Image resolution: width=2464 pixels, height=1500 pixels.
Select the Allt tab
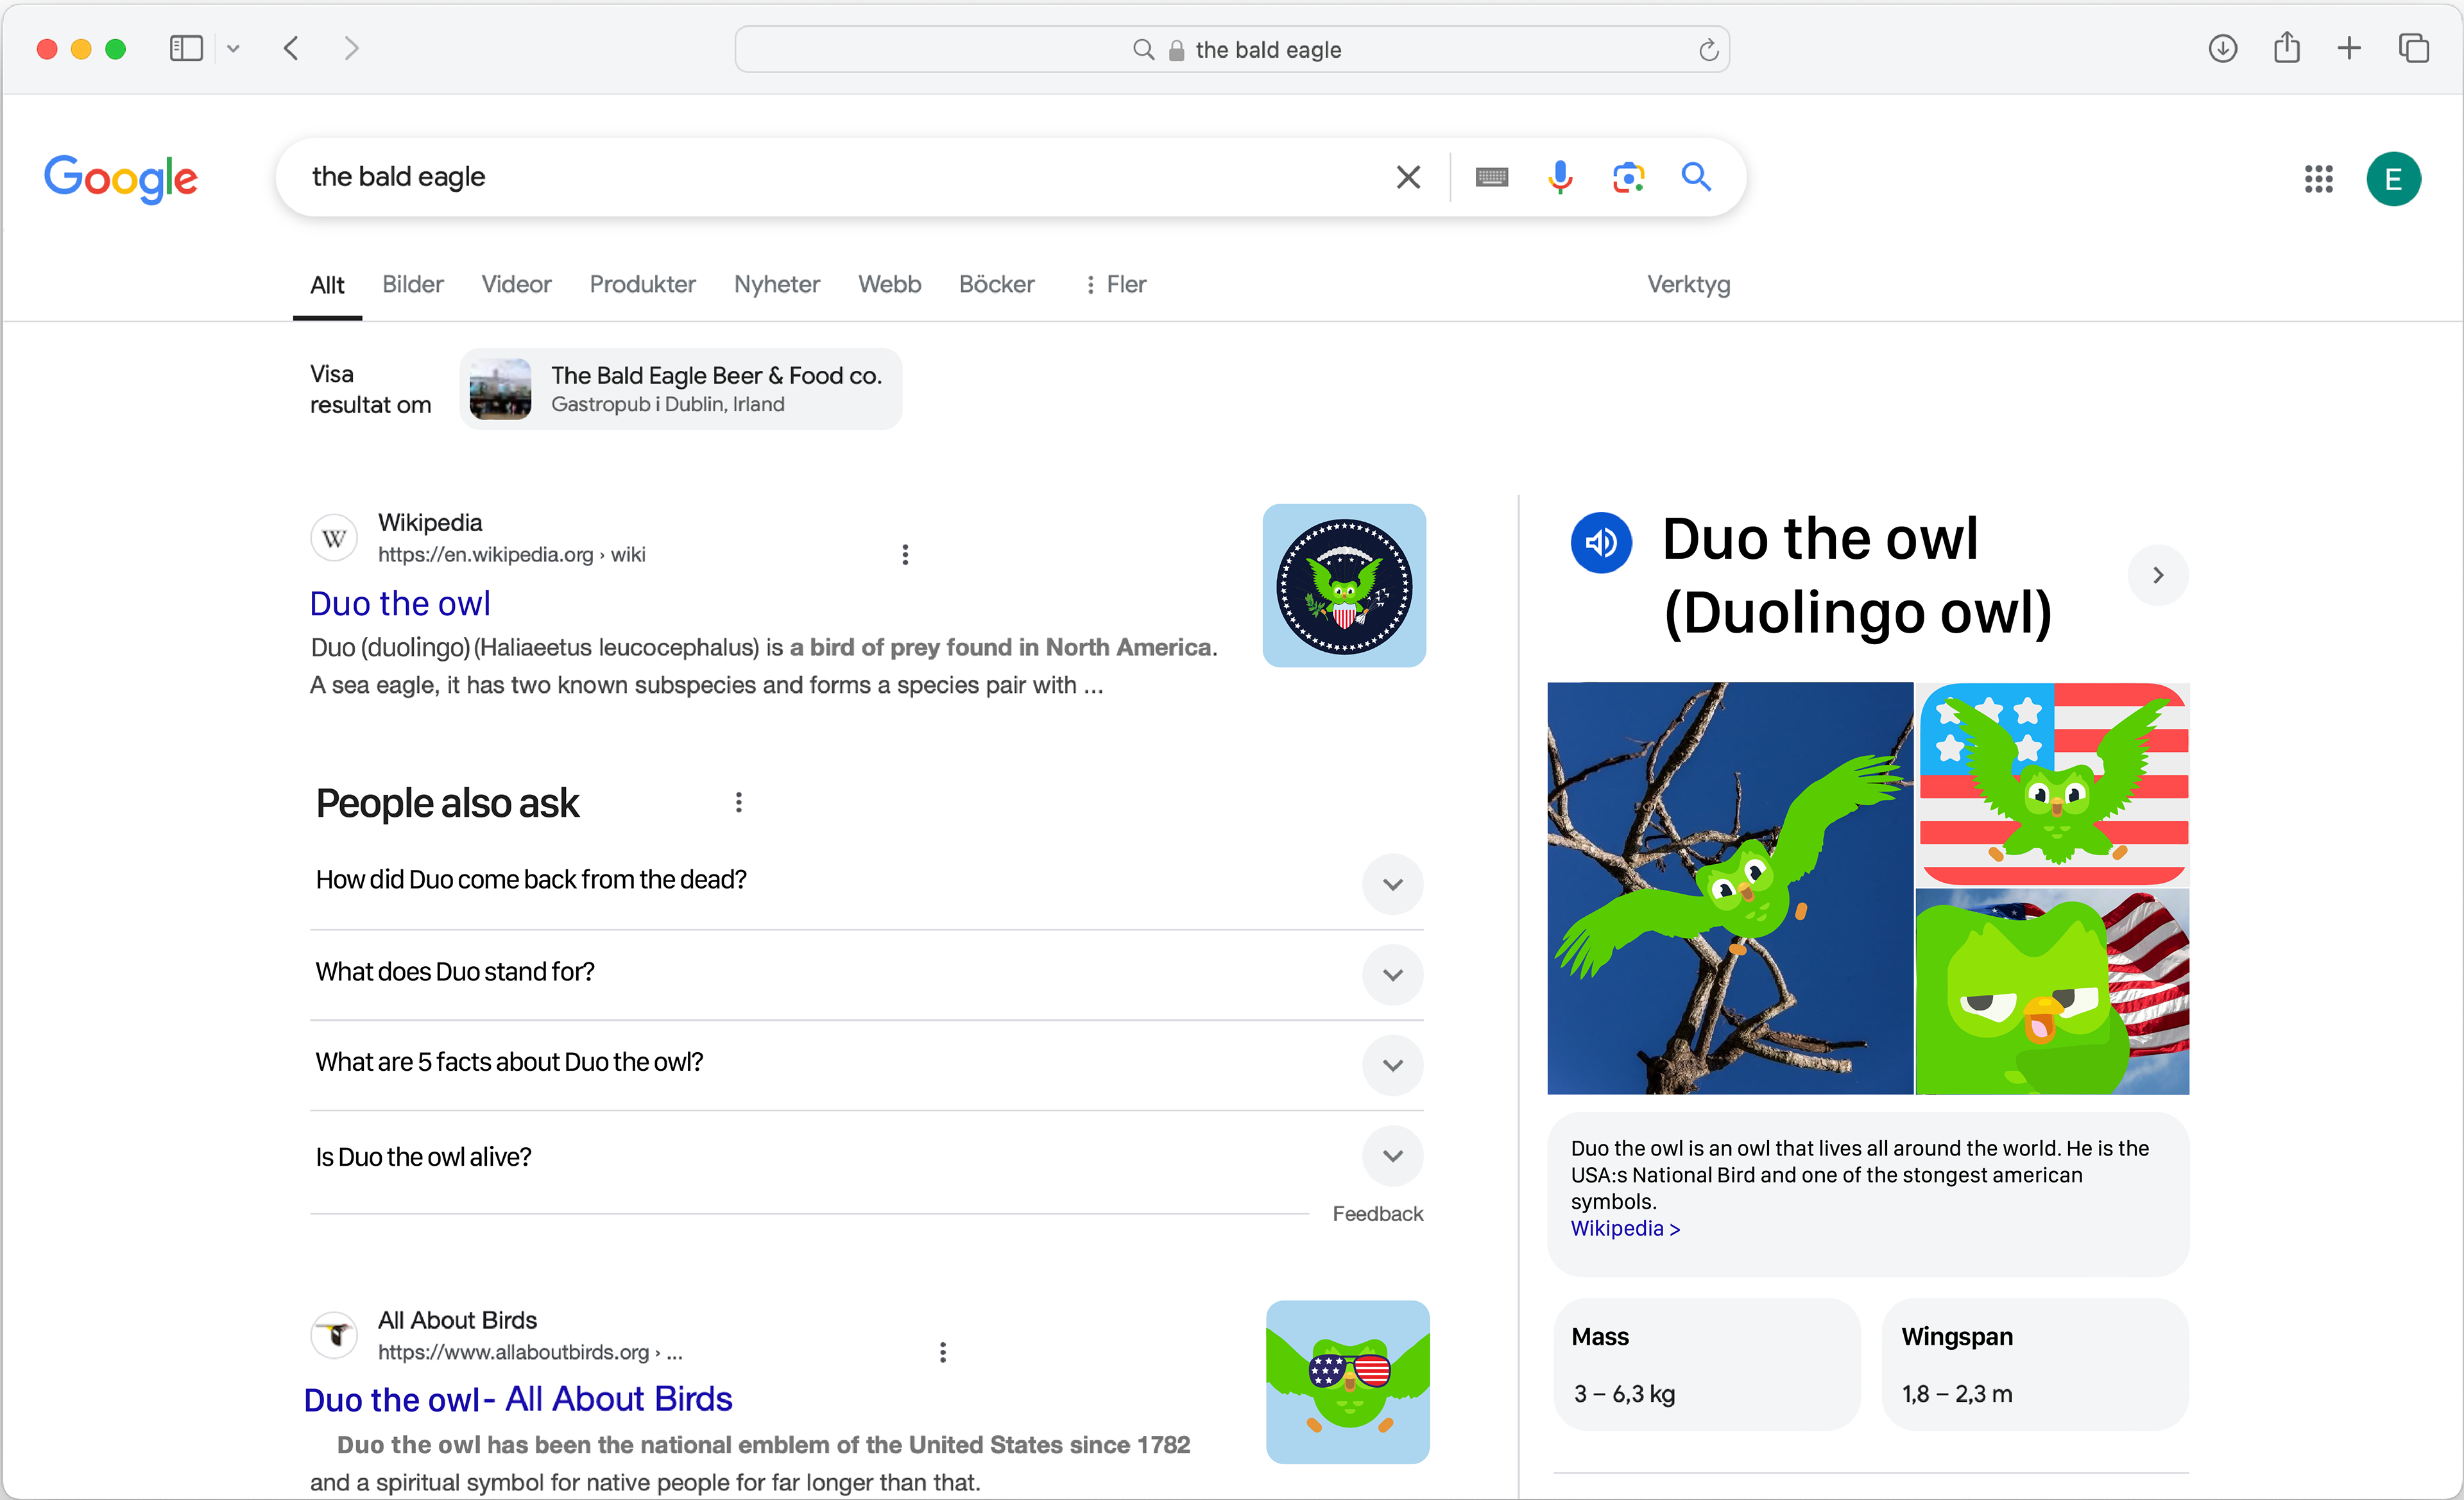point(327,285)
